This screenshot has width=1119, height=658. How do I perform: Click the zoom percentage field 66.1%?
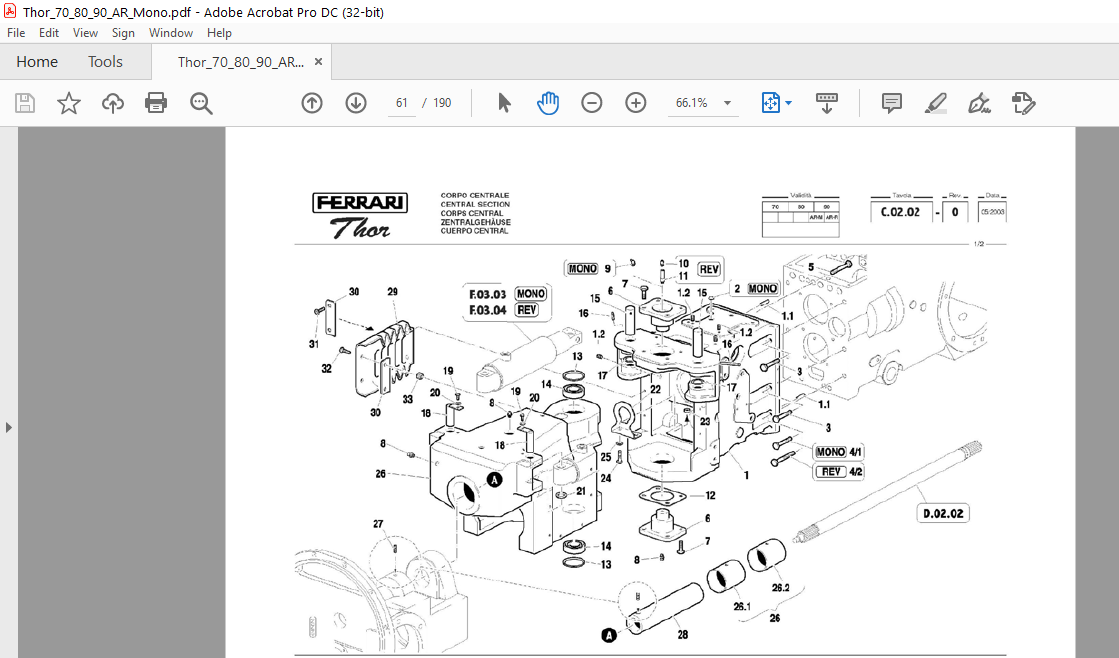(691, 103)
